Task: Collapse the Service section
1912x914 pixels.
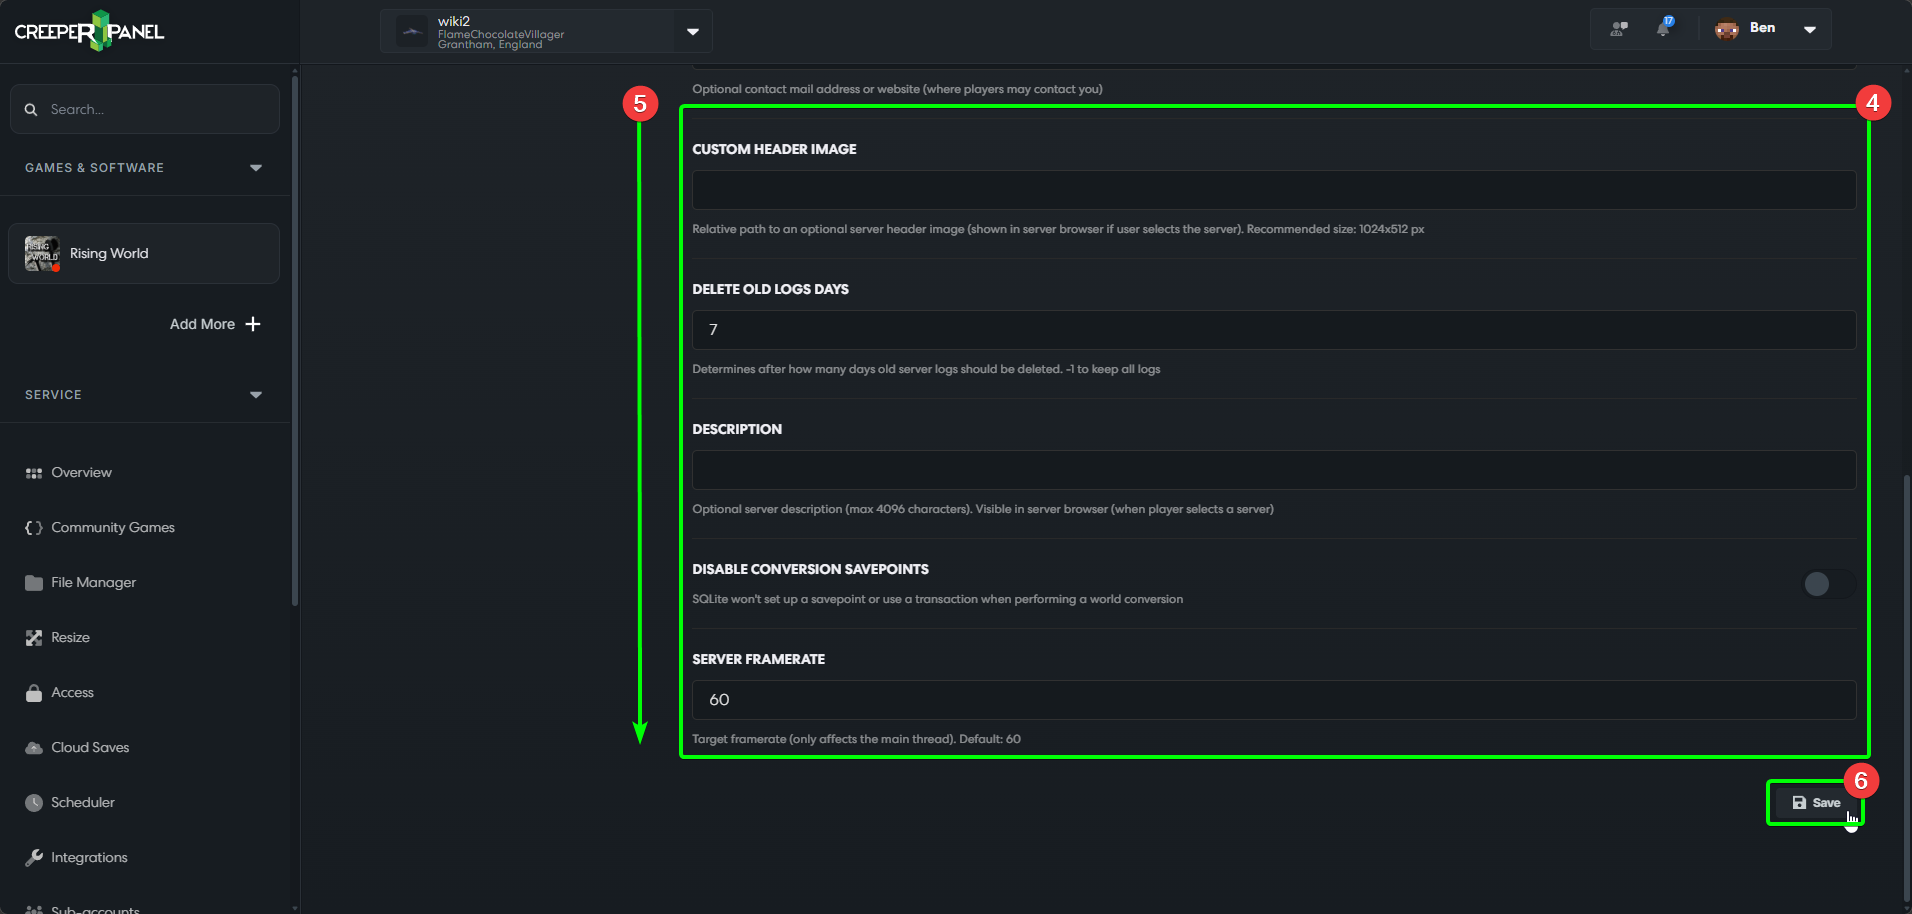Action: pos(256,395)
